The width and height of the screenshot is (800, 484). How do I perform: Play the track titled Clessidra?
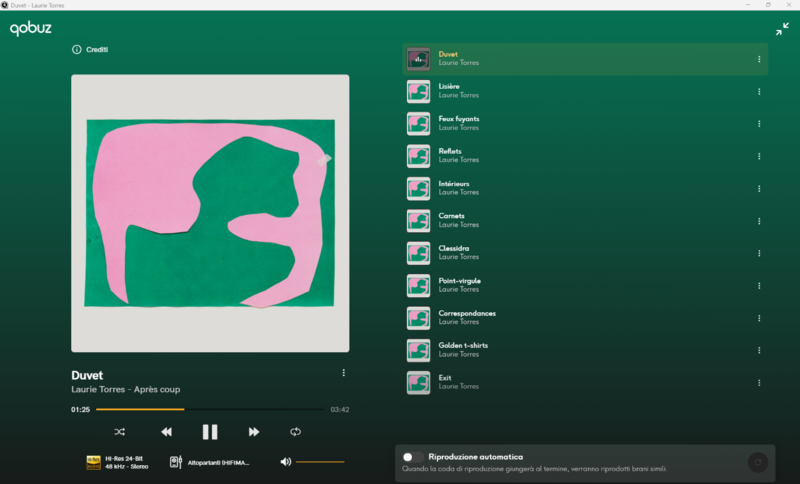(454, 248)
